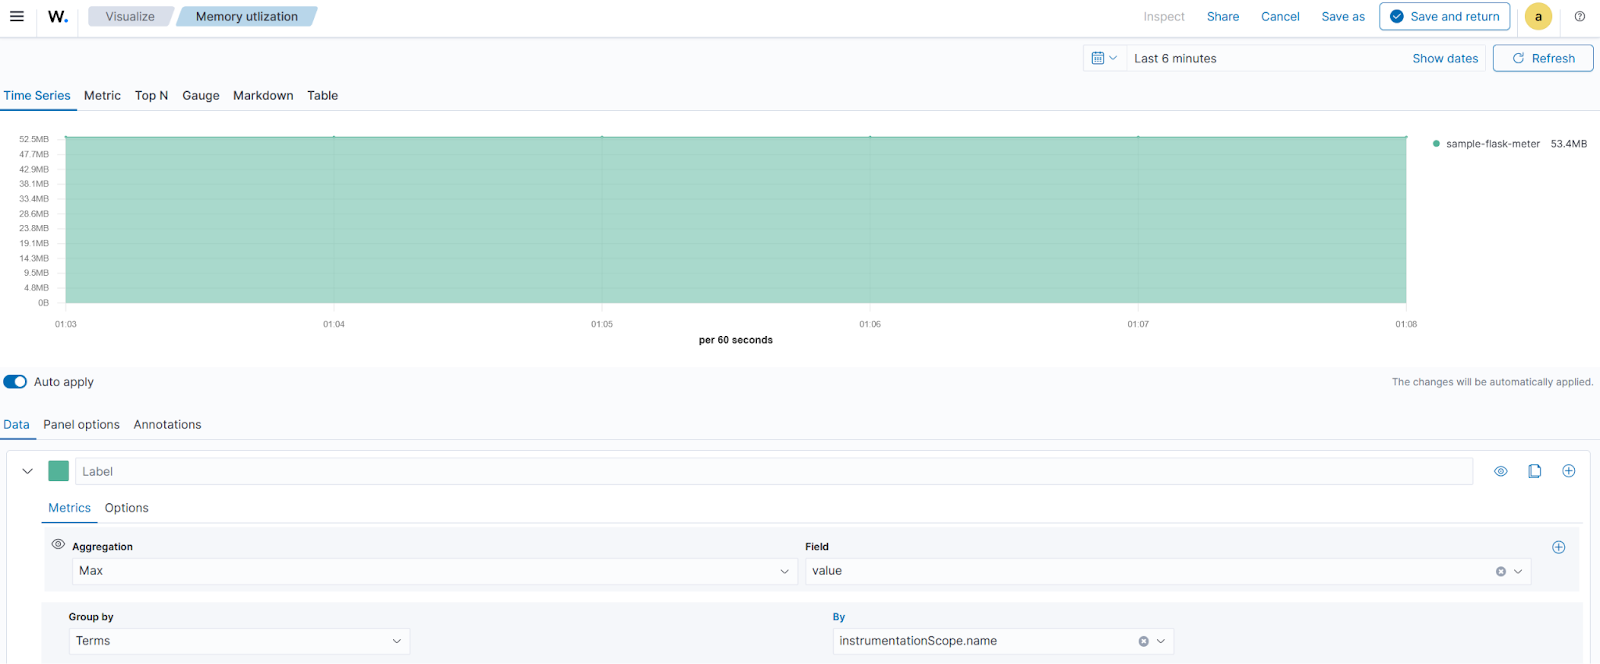The height and width of the screenshot is (664, 1600).
Task: Open Panel options tab
Action: [x=81, y=425]
